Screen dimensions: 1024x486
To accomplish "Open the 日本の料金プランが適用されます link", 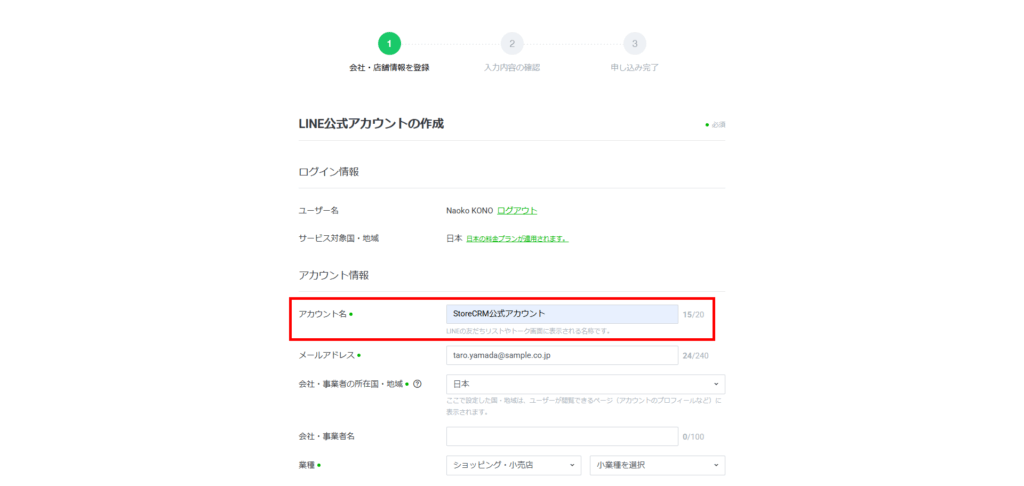I will (517, 239).
